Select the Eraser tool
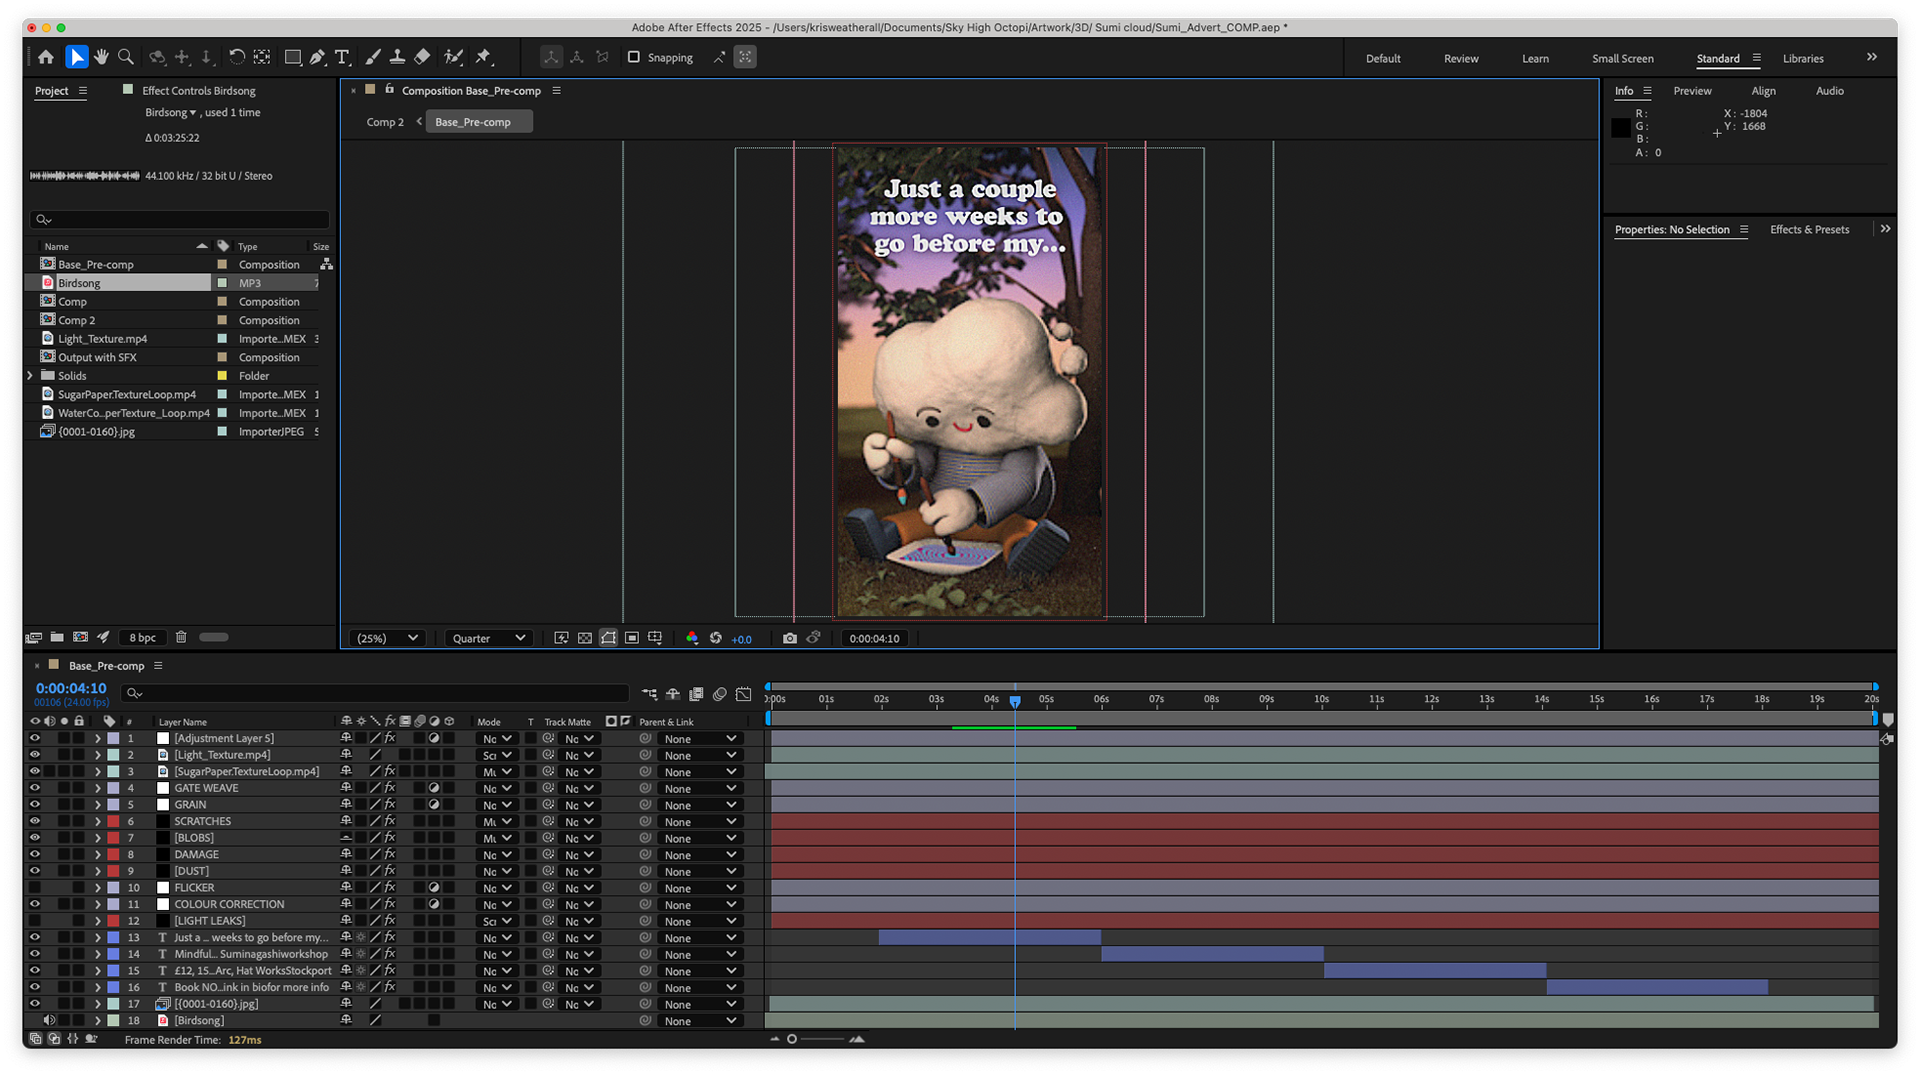Image resolution: width=1920 pixels, height=1075 pixels. pyautogui.click(x=422, y=57)
